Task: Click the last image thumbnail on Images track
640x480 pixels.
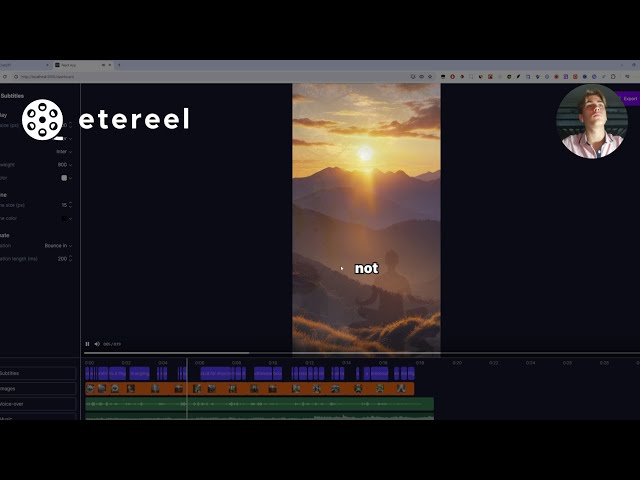Action: (x=401, y=389)
